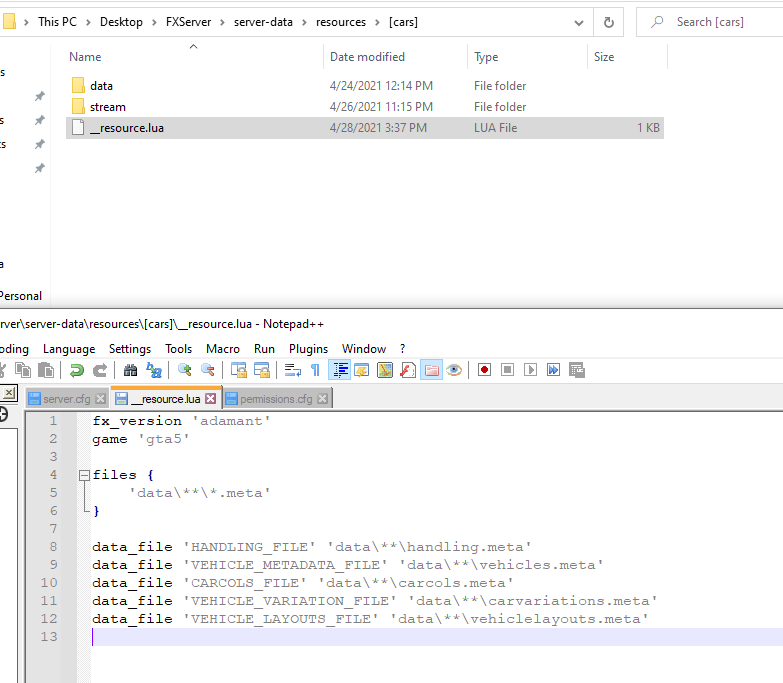Click the Paste icon in Notepad++ toolbar
783x683 pixels.
pos(46,370)
